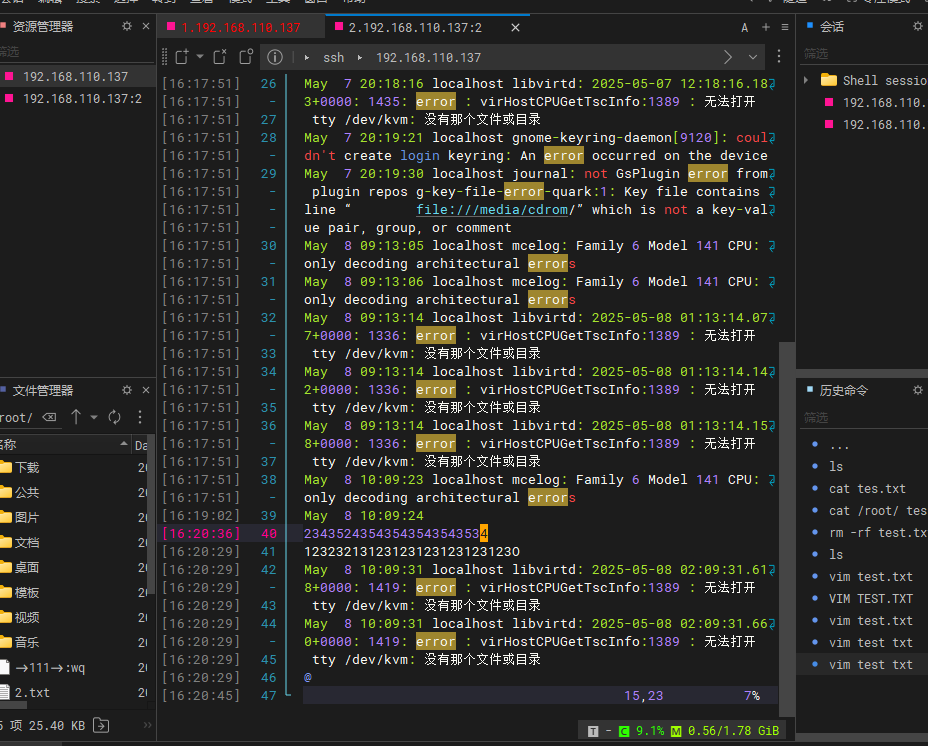
Task: Select history command 'vim test.txt' above VIM TEST.TXT
Action: [x=871, y=577]
